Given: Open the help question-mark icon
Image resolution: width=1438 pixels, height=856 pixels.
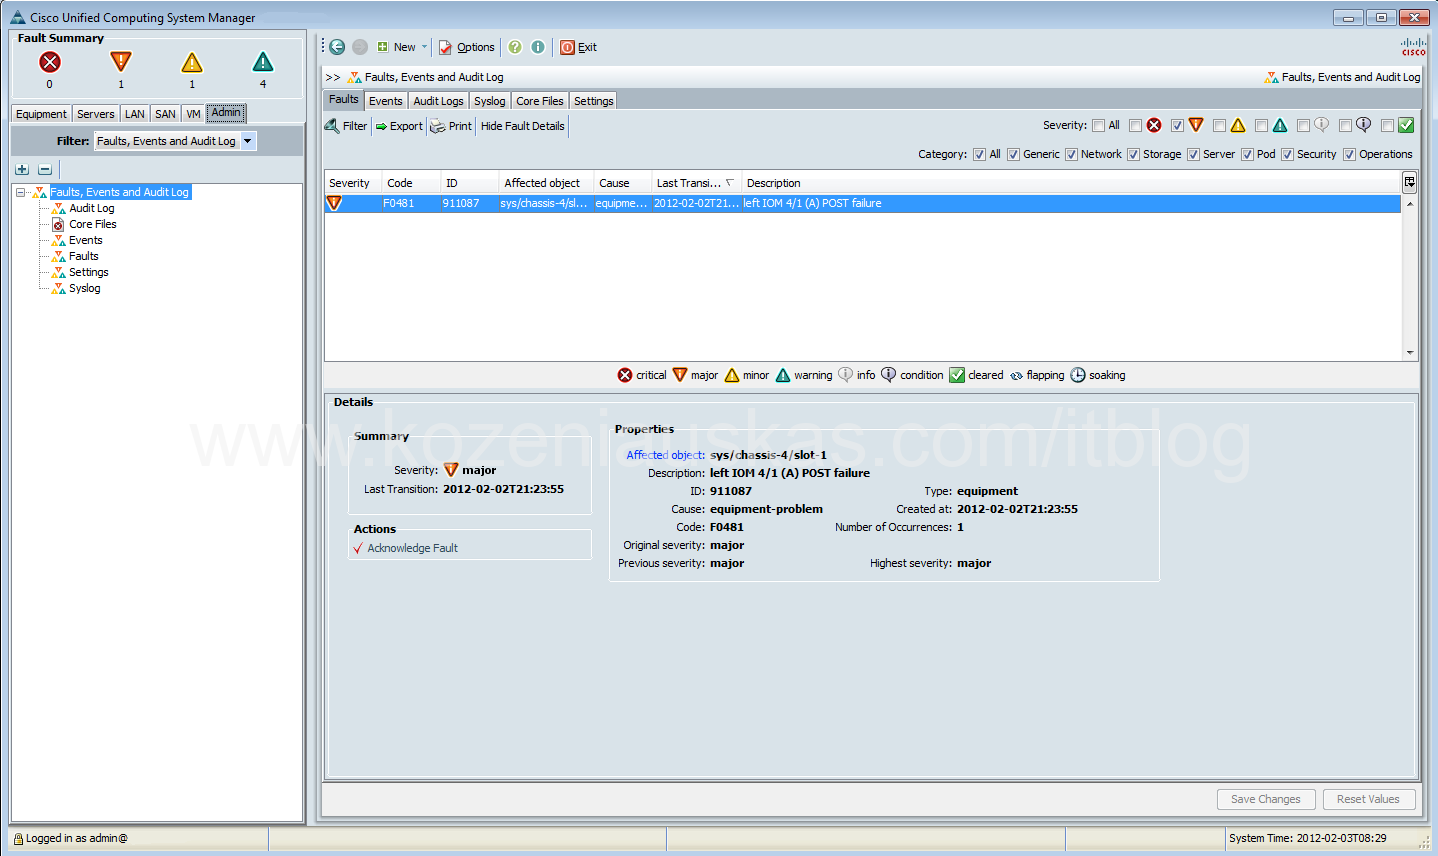Looking at the screenshot, I should pyautogui.click(x=515, y=47).
